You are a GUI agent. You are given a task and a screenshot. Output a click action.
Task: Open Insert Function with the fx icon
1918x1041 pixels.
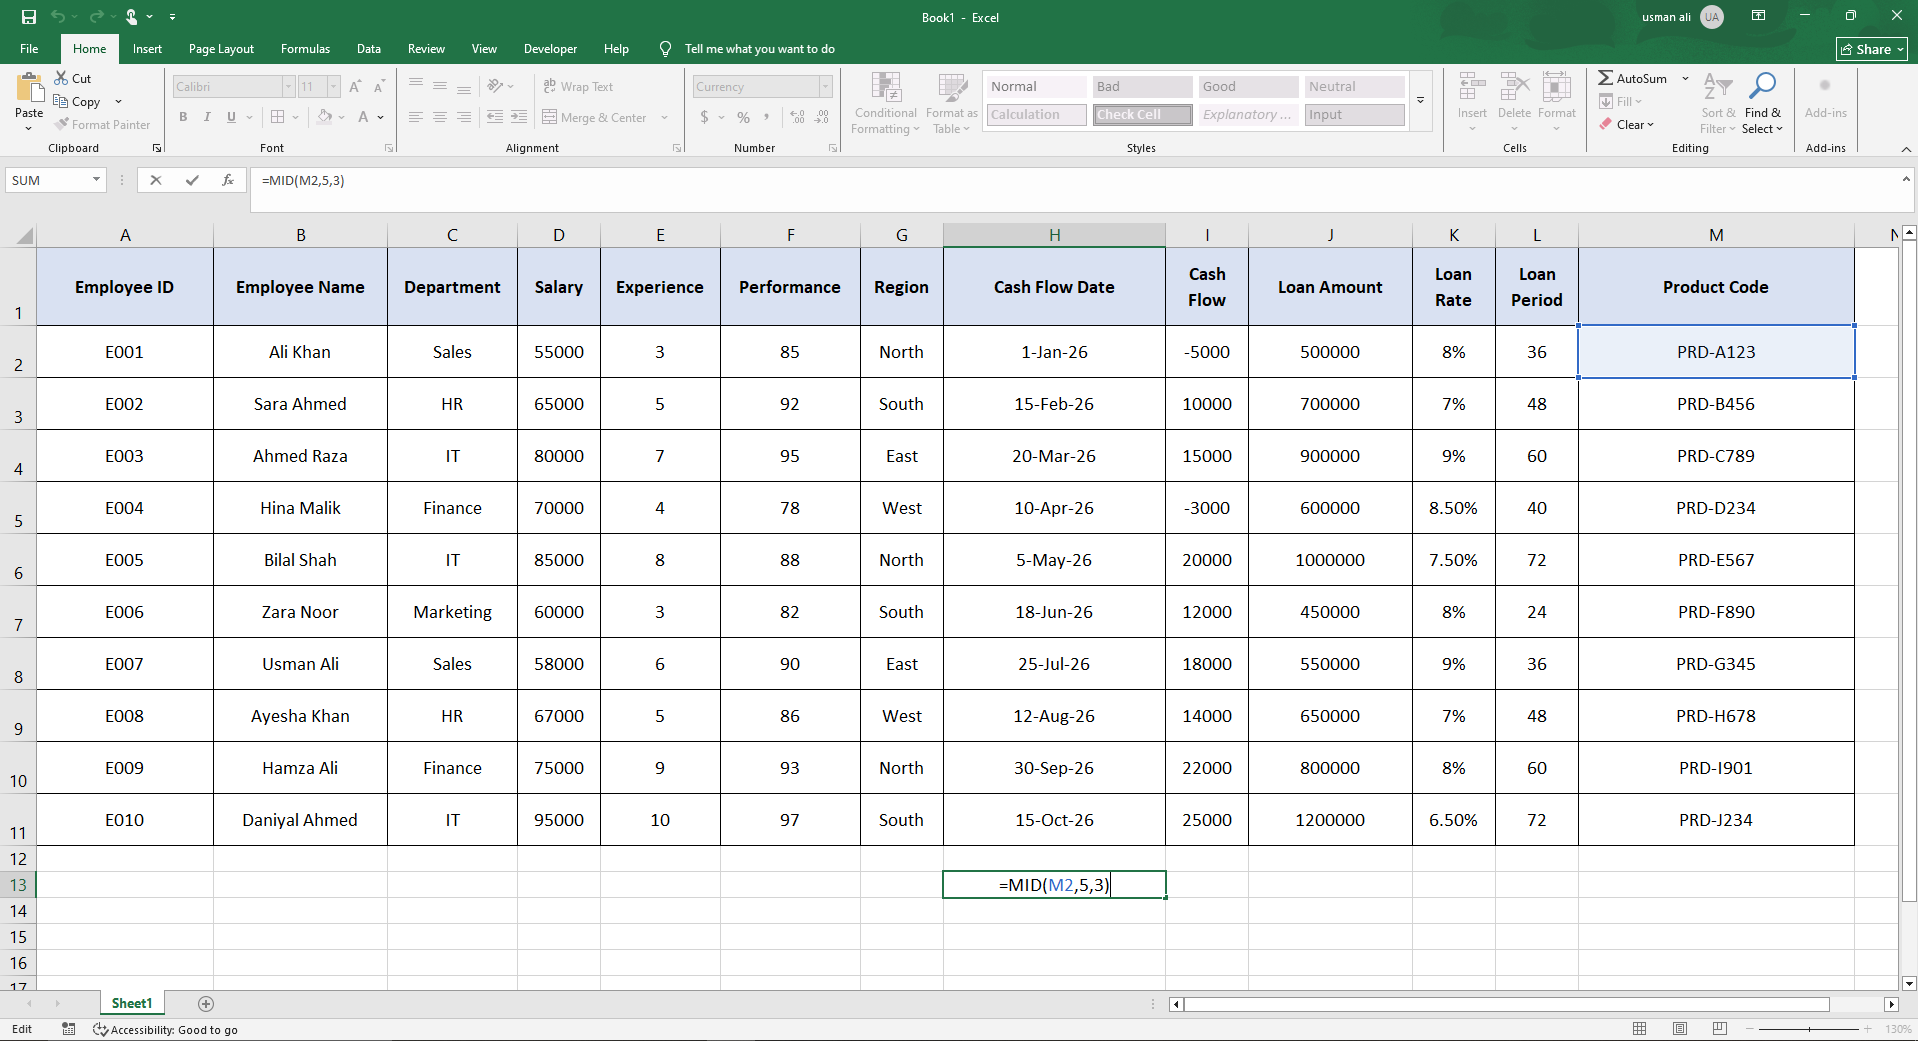228,180
